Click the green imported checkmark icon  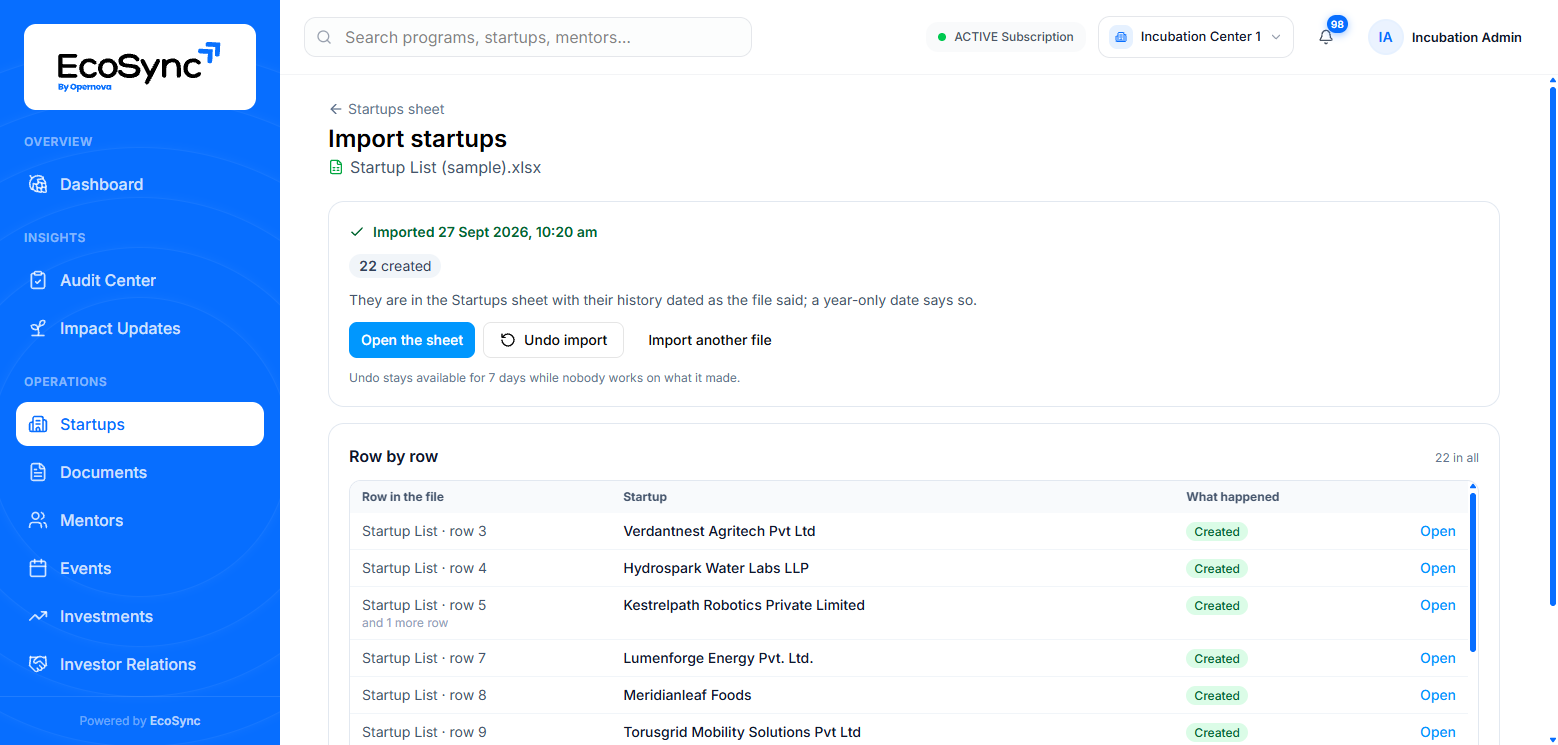(x=357, y=232)
